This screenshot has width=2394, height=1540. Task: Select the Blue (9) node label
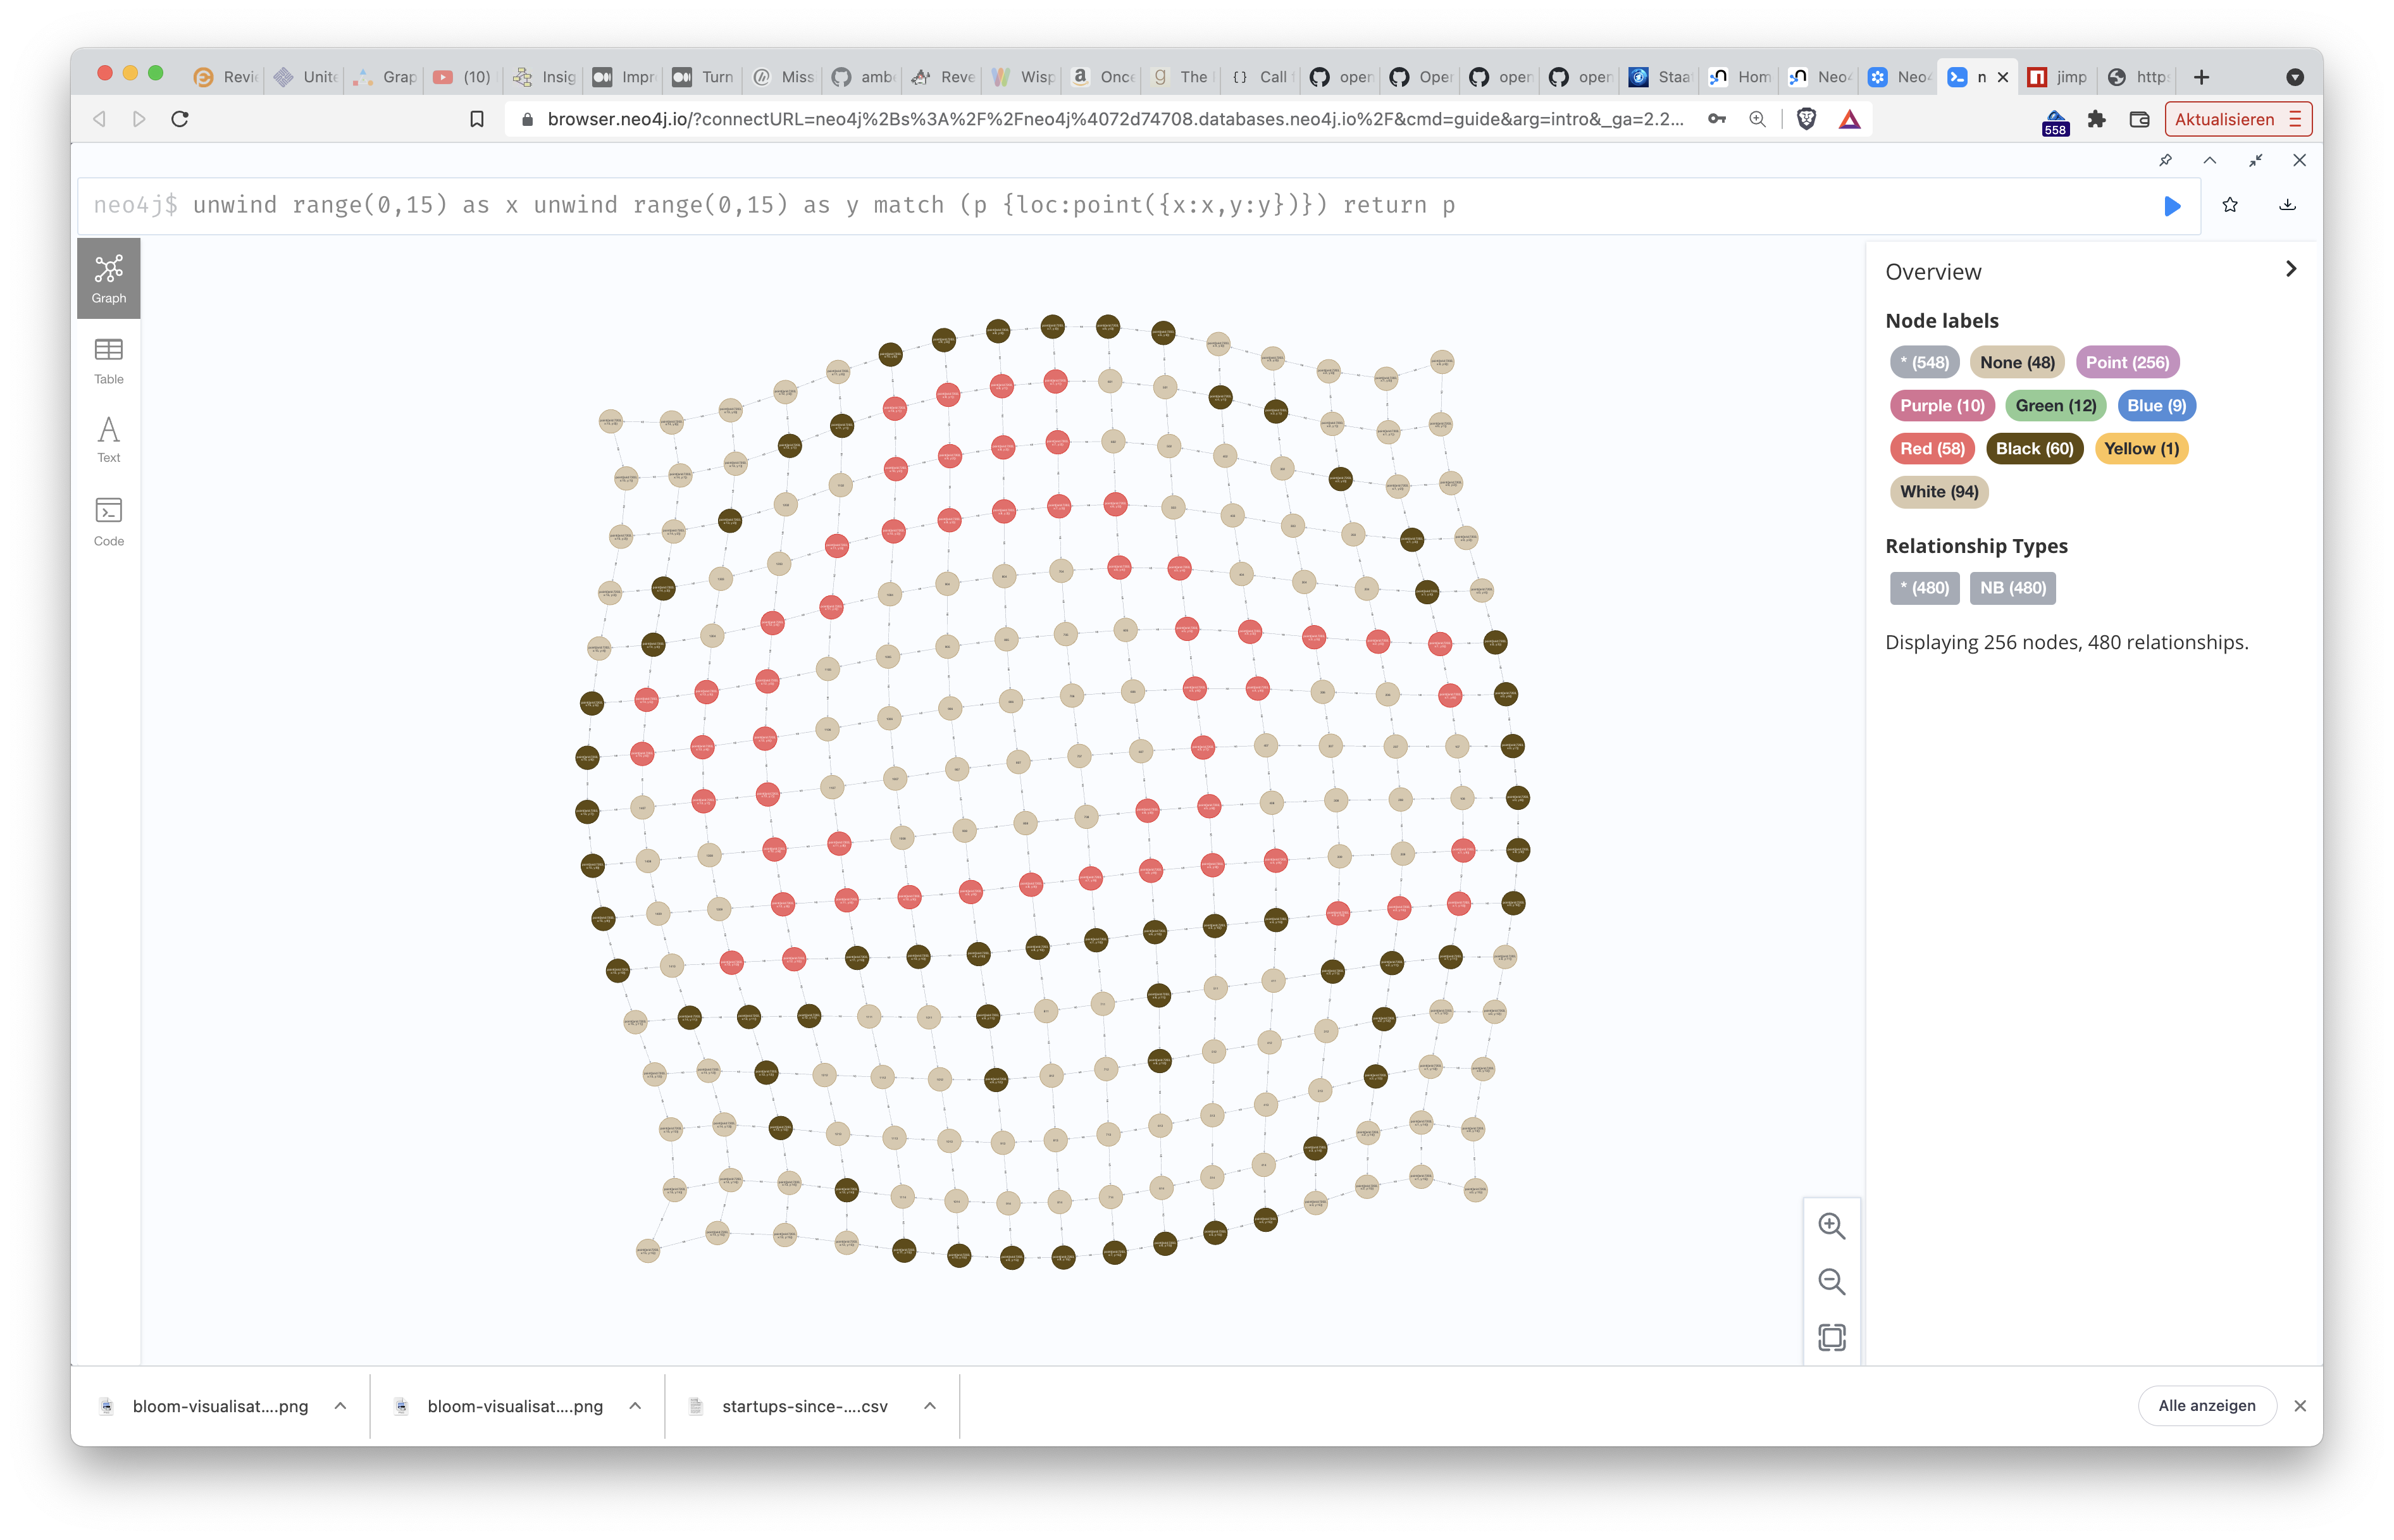coord(2155,406)
